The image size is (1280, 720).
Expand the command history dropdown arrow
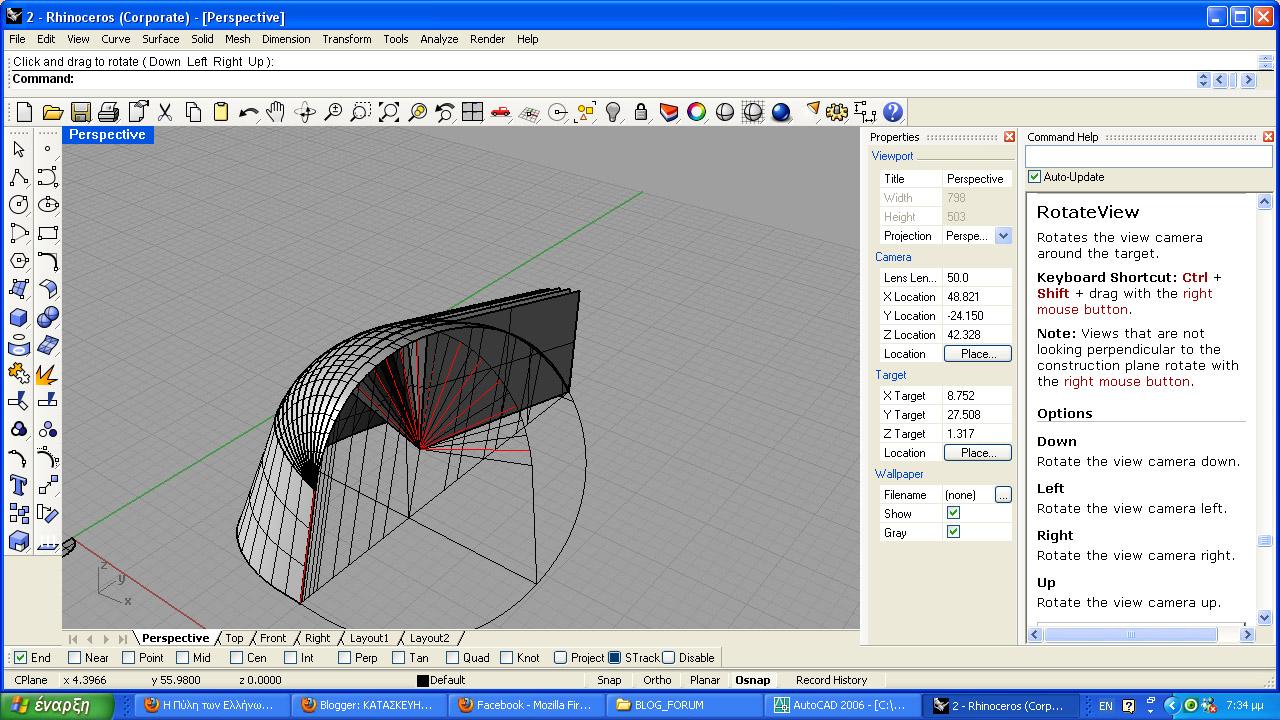click(x=1203, y=80)
